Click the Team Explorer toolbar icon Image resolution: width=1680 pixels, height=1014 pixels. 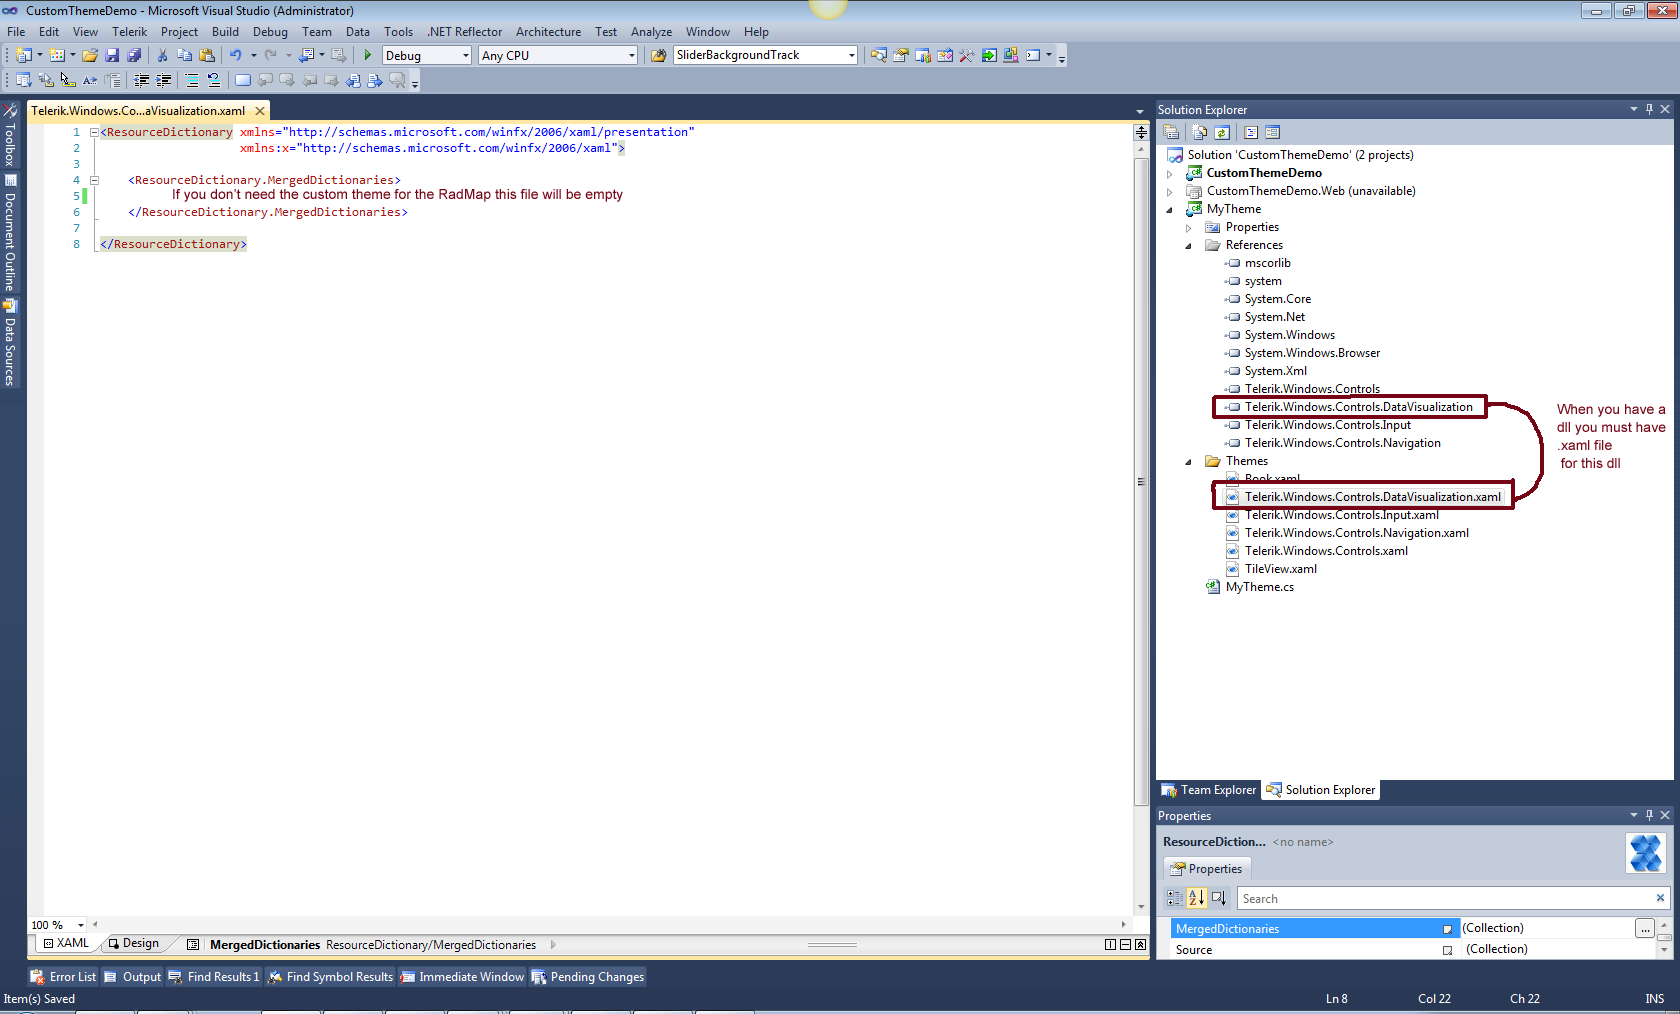(923, 56)
